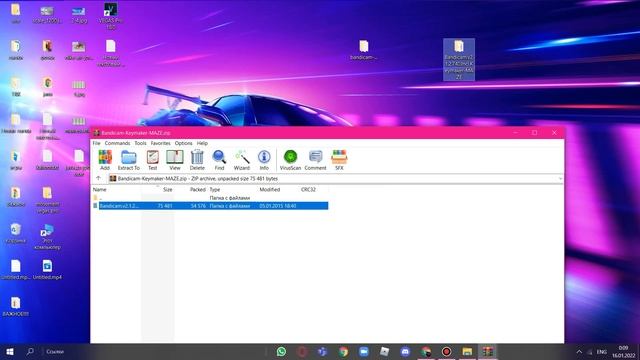
Task: Open the Options menu
Action: [183, 143]
